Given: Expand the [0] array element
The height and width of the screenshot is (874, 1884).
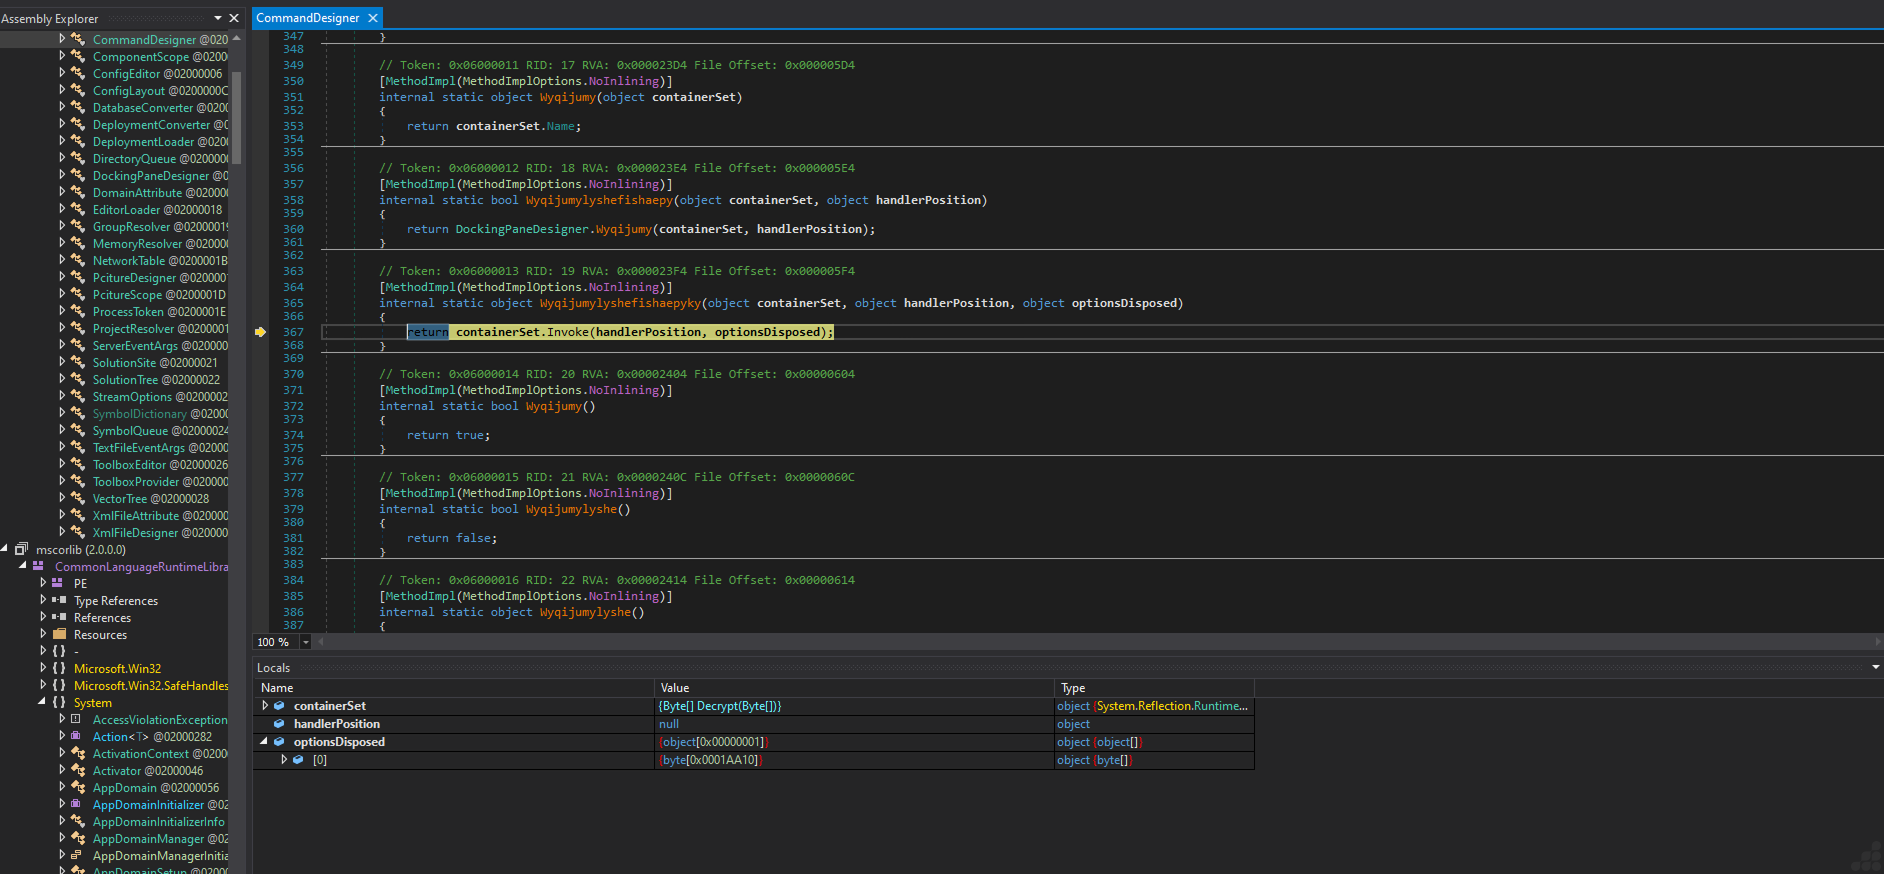Looking at the screenshot, I should [x=284, y=760].
